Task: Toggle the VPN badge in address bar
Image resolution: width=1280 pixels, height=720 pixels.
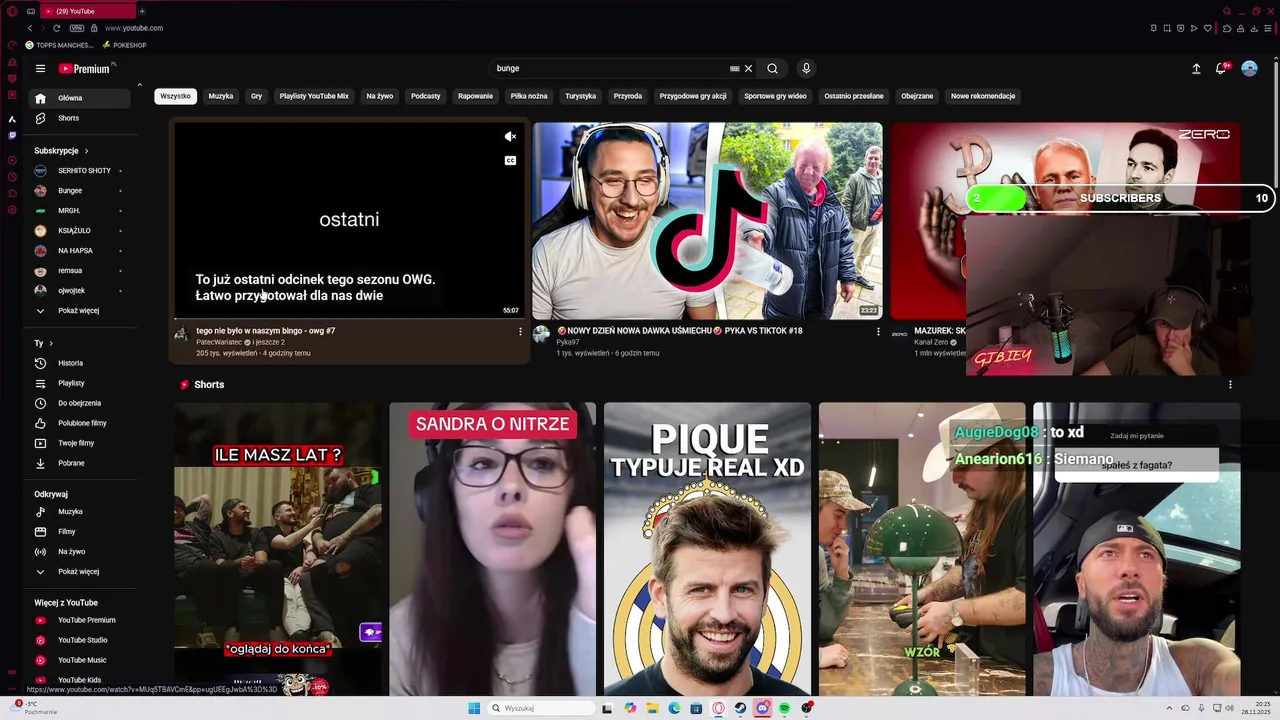Action: pos(77,28)
